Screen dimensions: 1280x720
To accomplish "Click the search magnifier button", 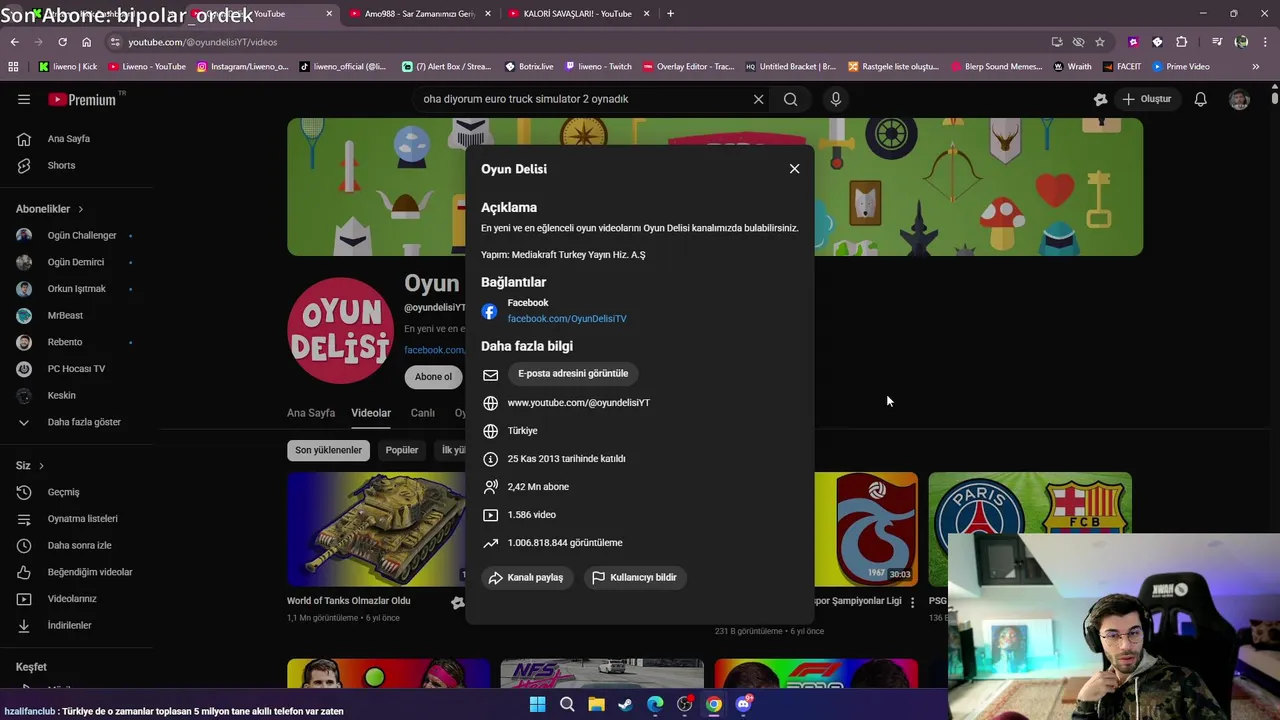I will [x=790, y=99].
